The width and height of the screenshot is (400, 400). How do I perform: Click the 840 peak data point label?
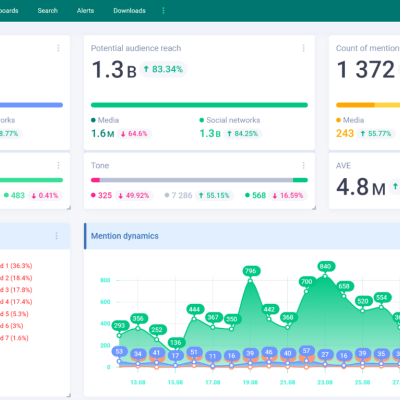(325, 266)
